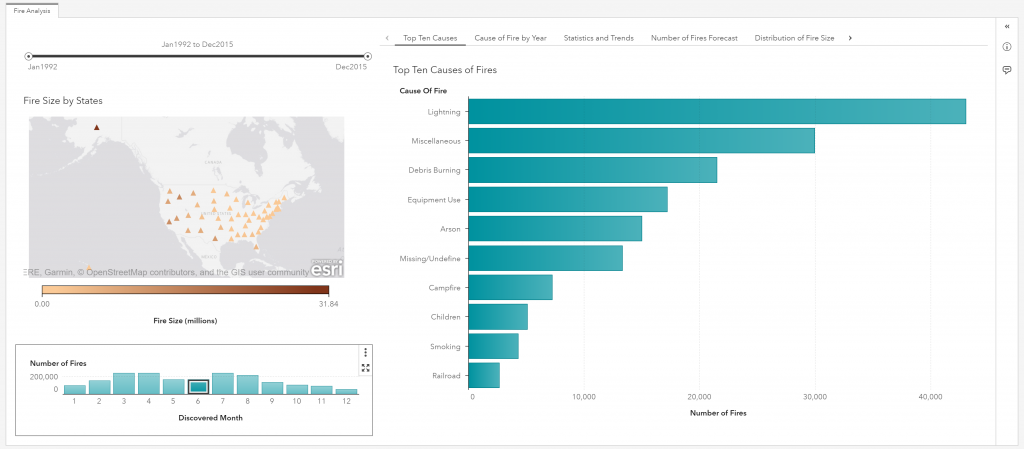Image resolution: width=1024 pixels, height=449 pixels.
Task: Open the Statistics and Trends tab
Action: [x=598, y=38]
